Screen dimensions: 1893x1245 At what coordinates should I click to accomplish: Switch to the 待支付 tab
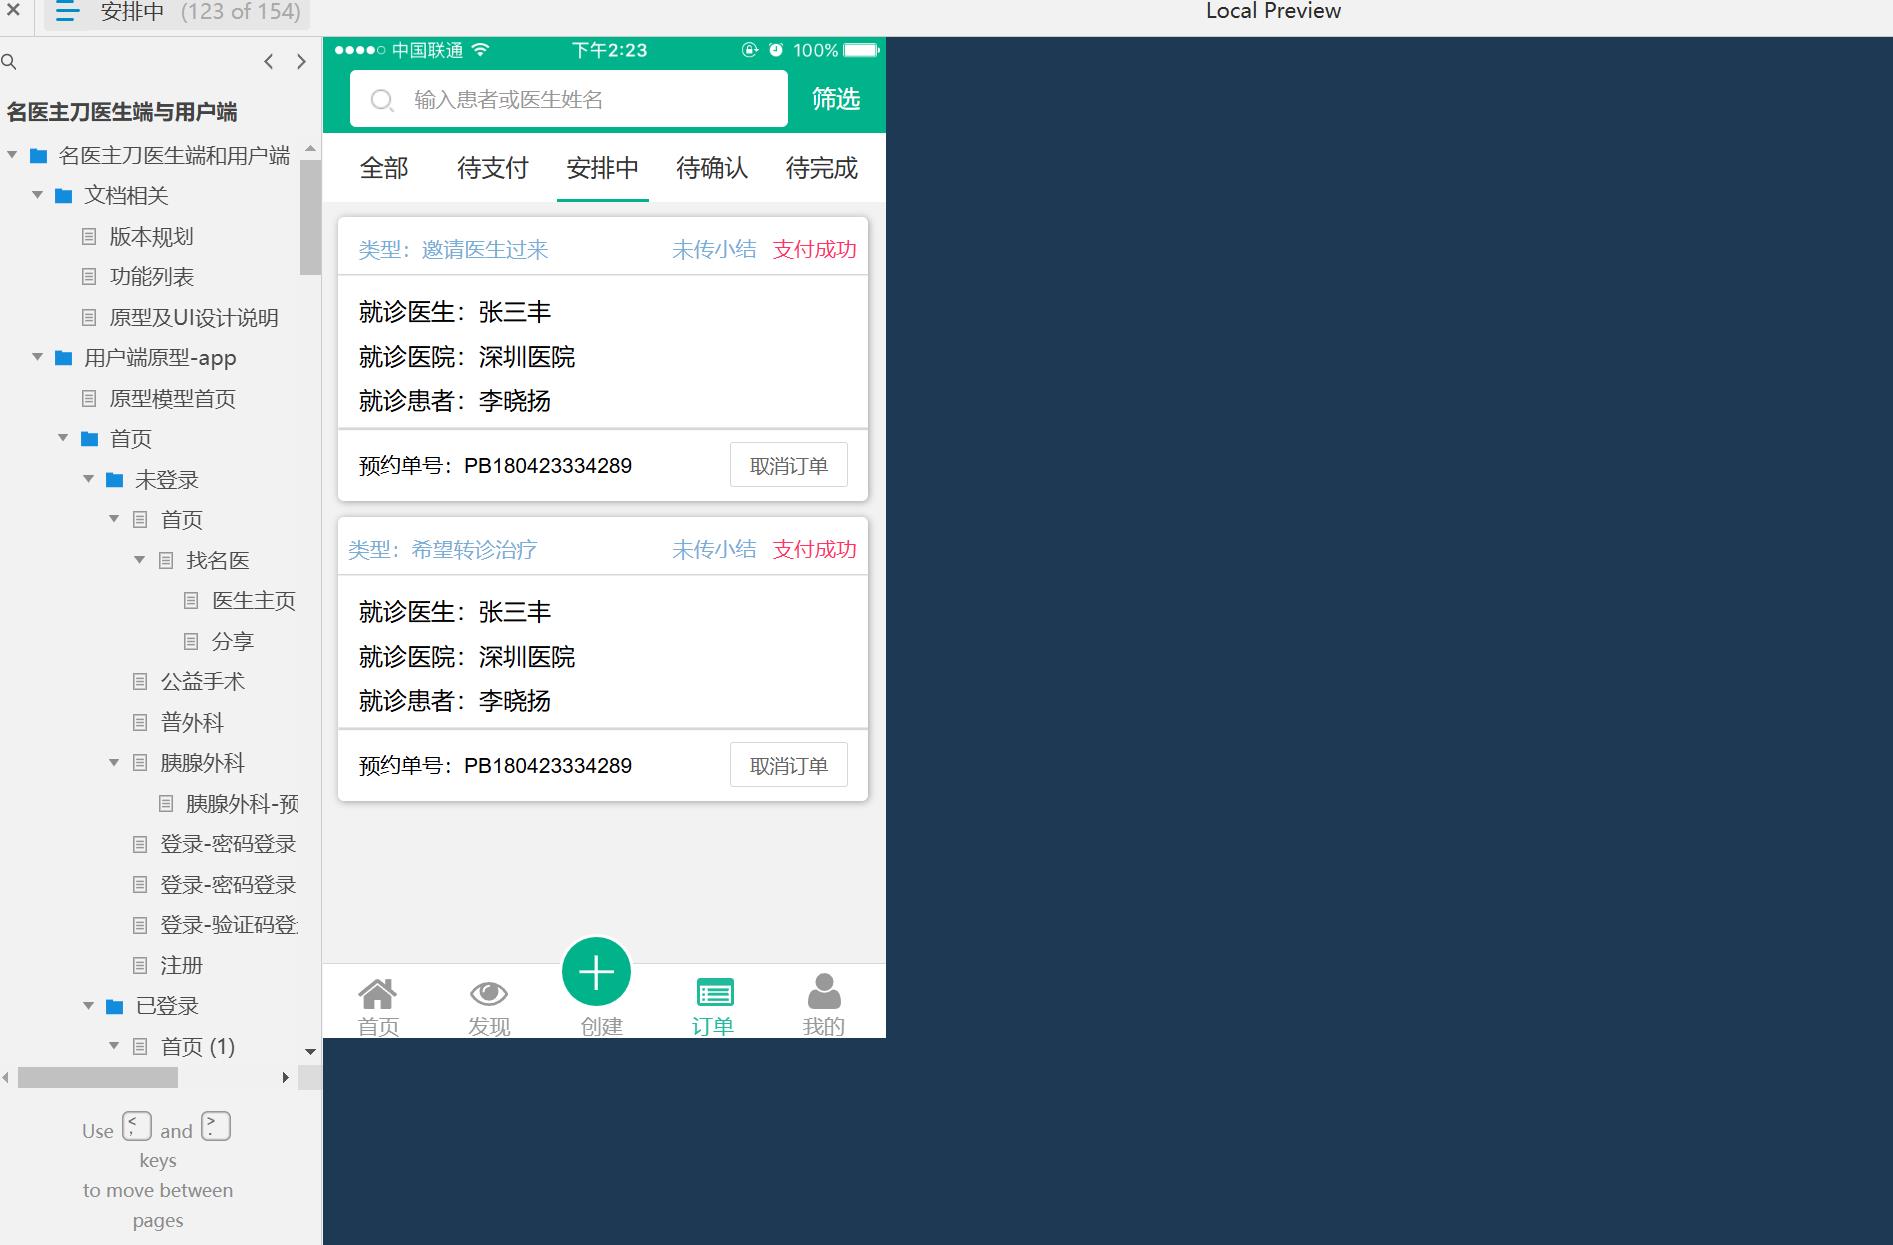(x=493, y=168)
